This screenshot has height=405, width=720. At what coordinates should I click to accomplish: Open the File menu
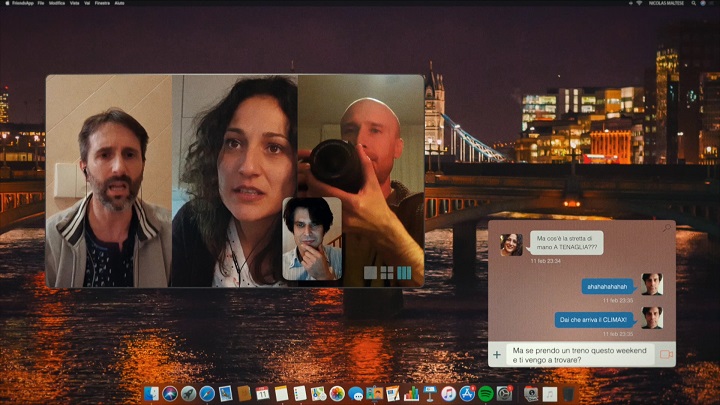coord(41,4)
